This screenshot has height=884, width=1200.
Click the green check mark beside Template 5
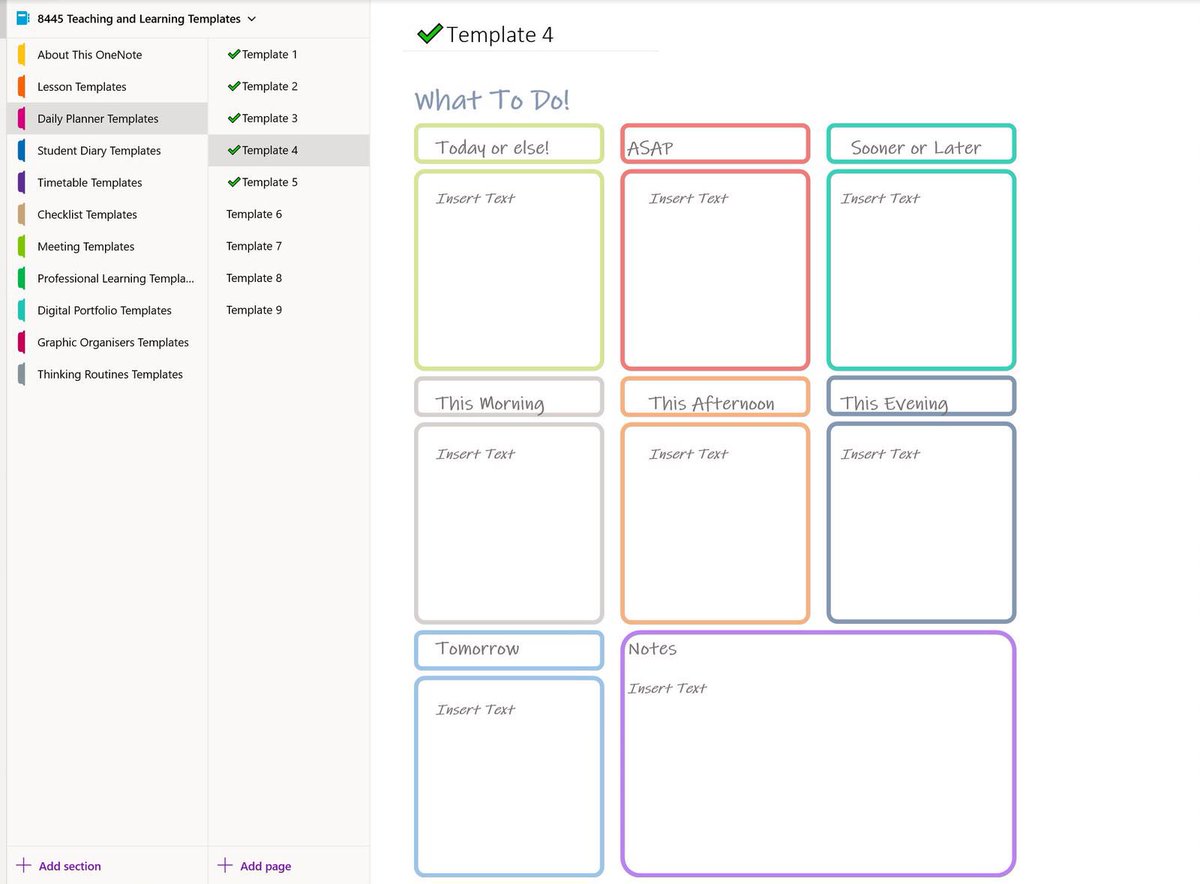point(234,182)
